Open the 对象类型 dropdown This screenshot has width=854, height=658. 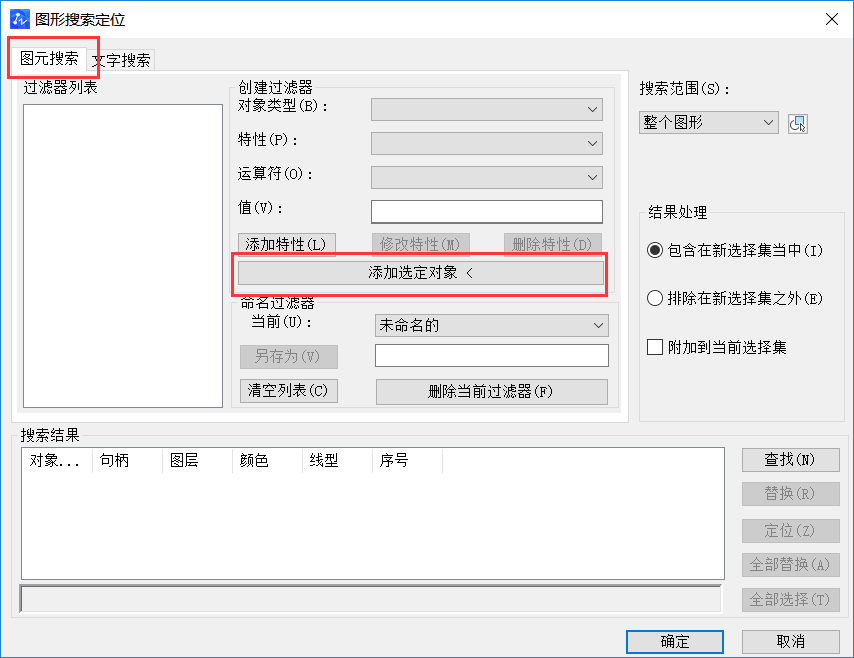(486, 109)
